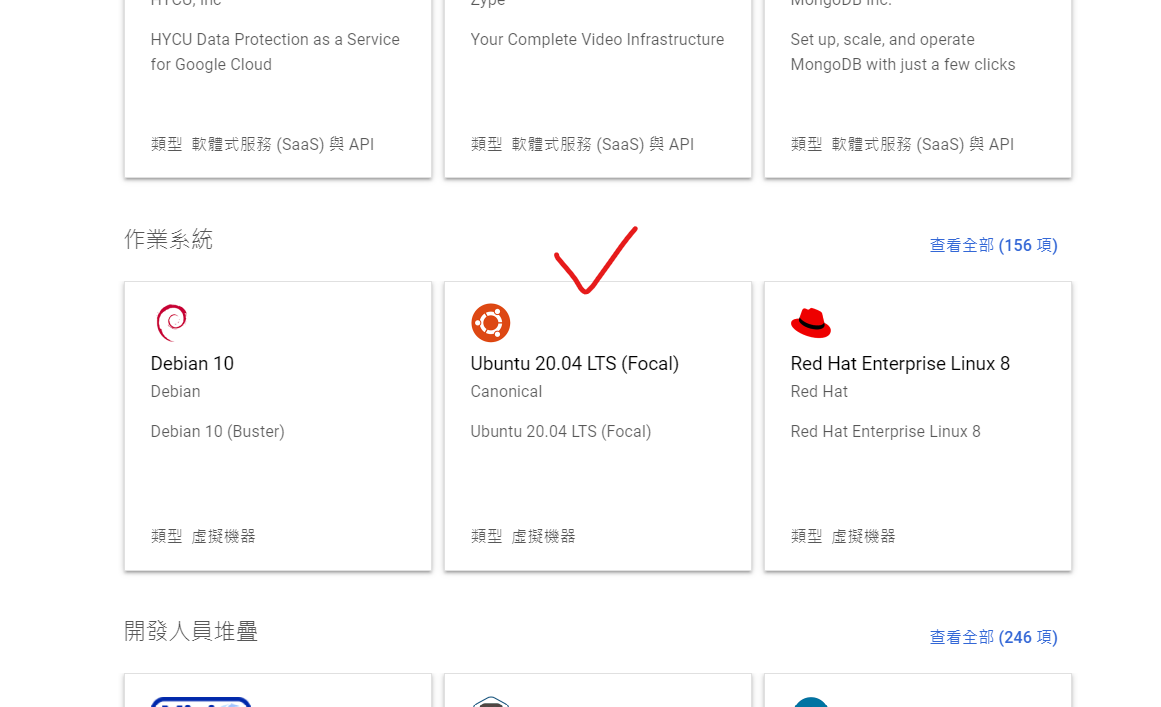Click the gray Ubuntu 20.04 LTS (Focal) description
Viewport: 1161px width, 707px height.
click(561, 432)
